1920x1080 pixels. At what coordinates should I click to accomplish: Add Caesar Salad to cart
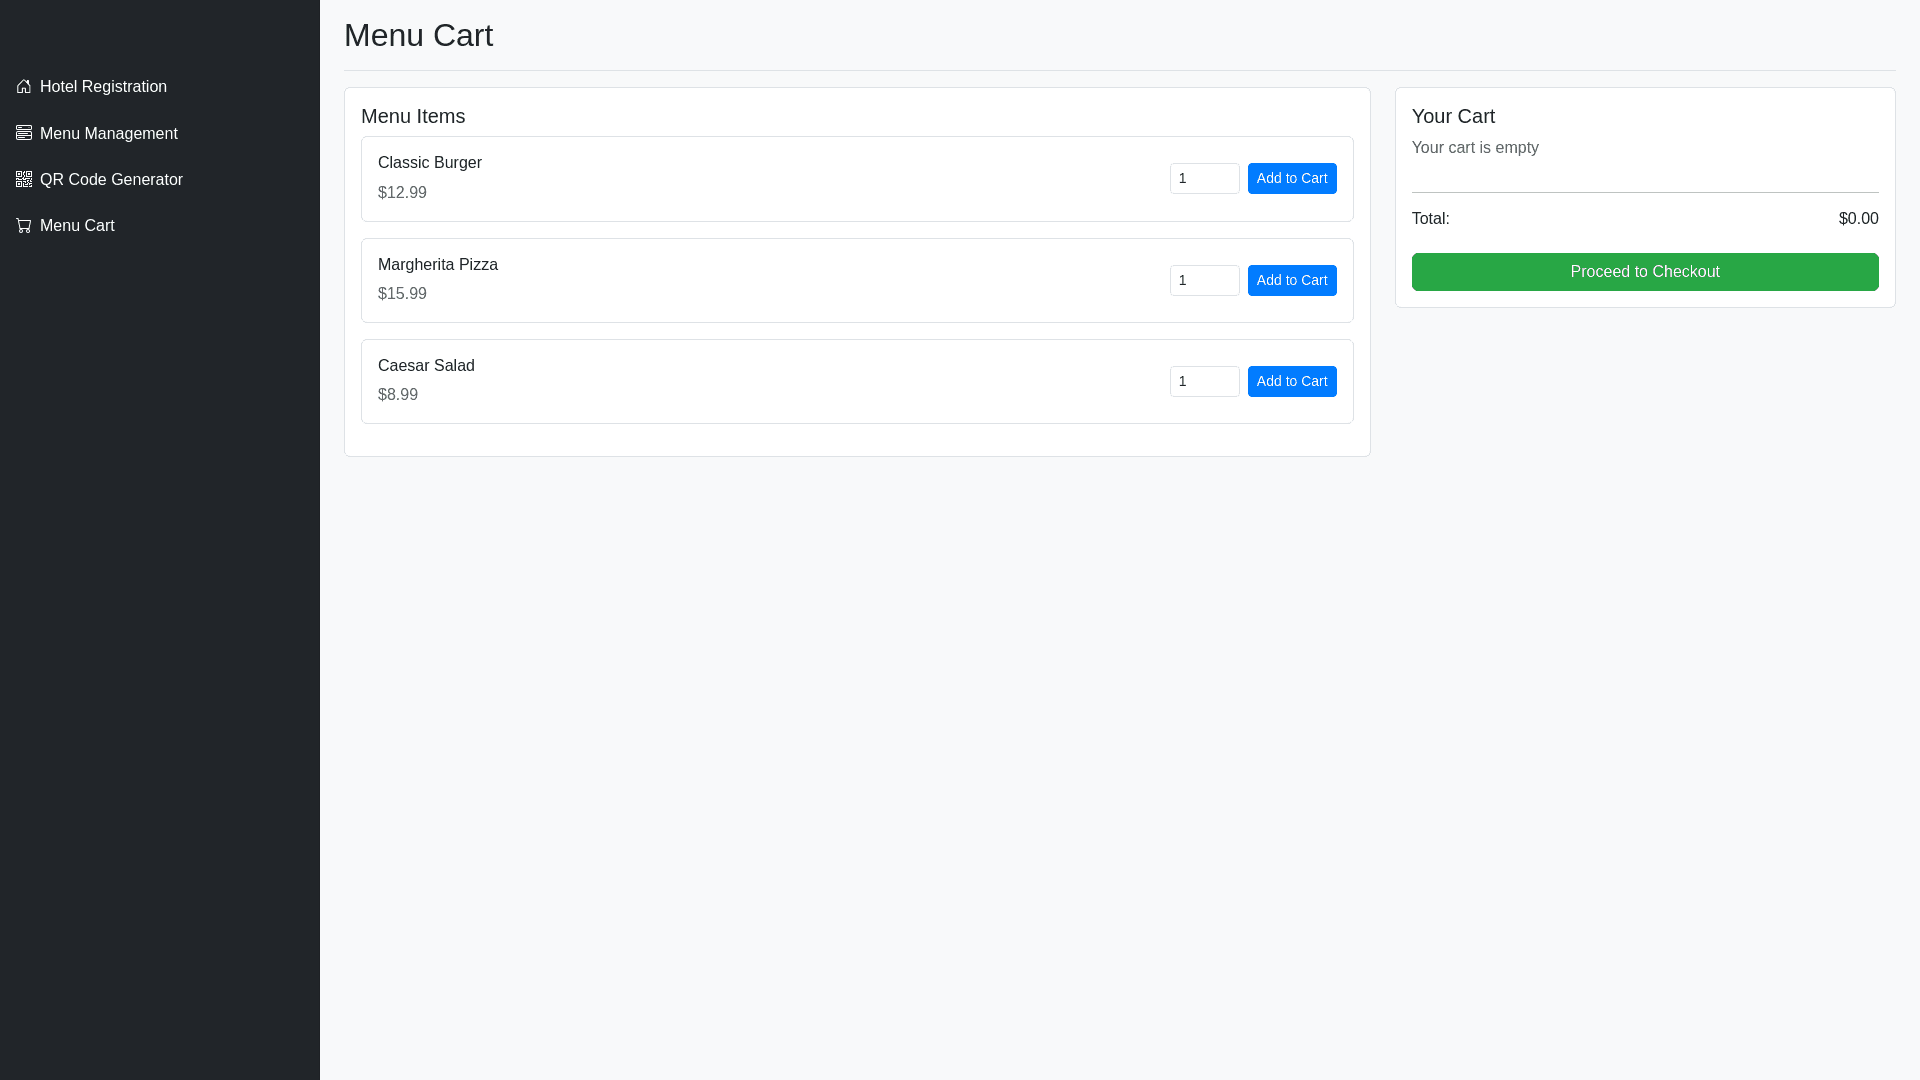1291,382
